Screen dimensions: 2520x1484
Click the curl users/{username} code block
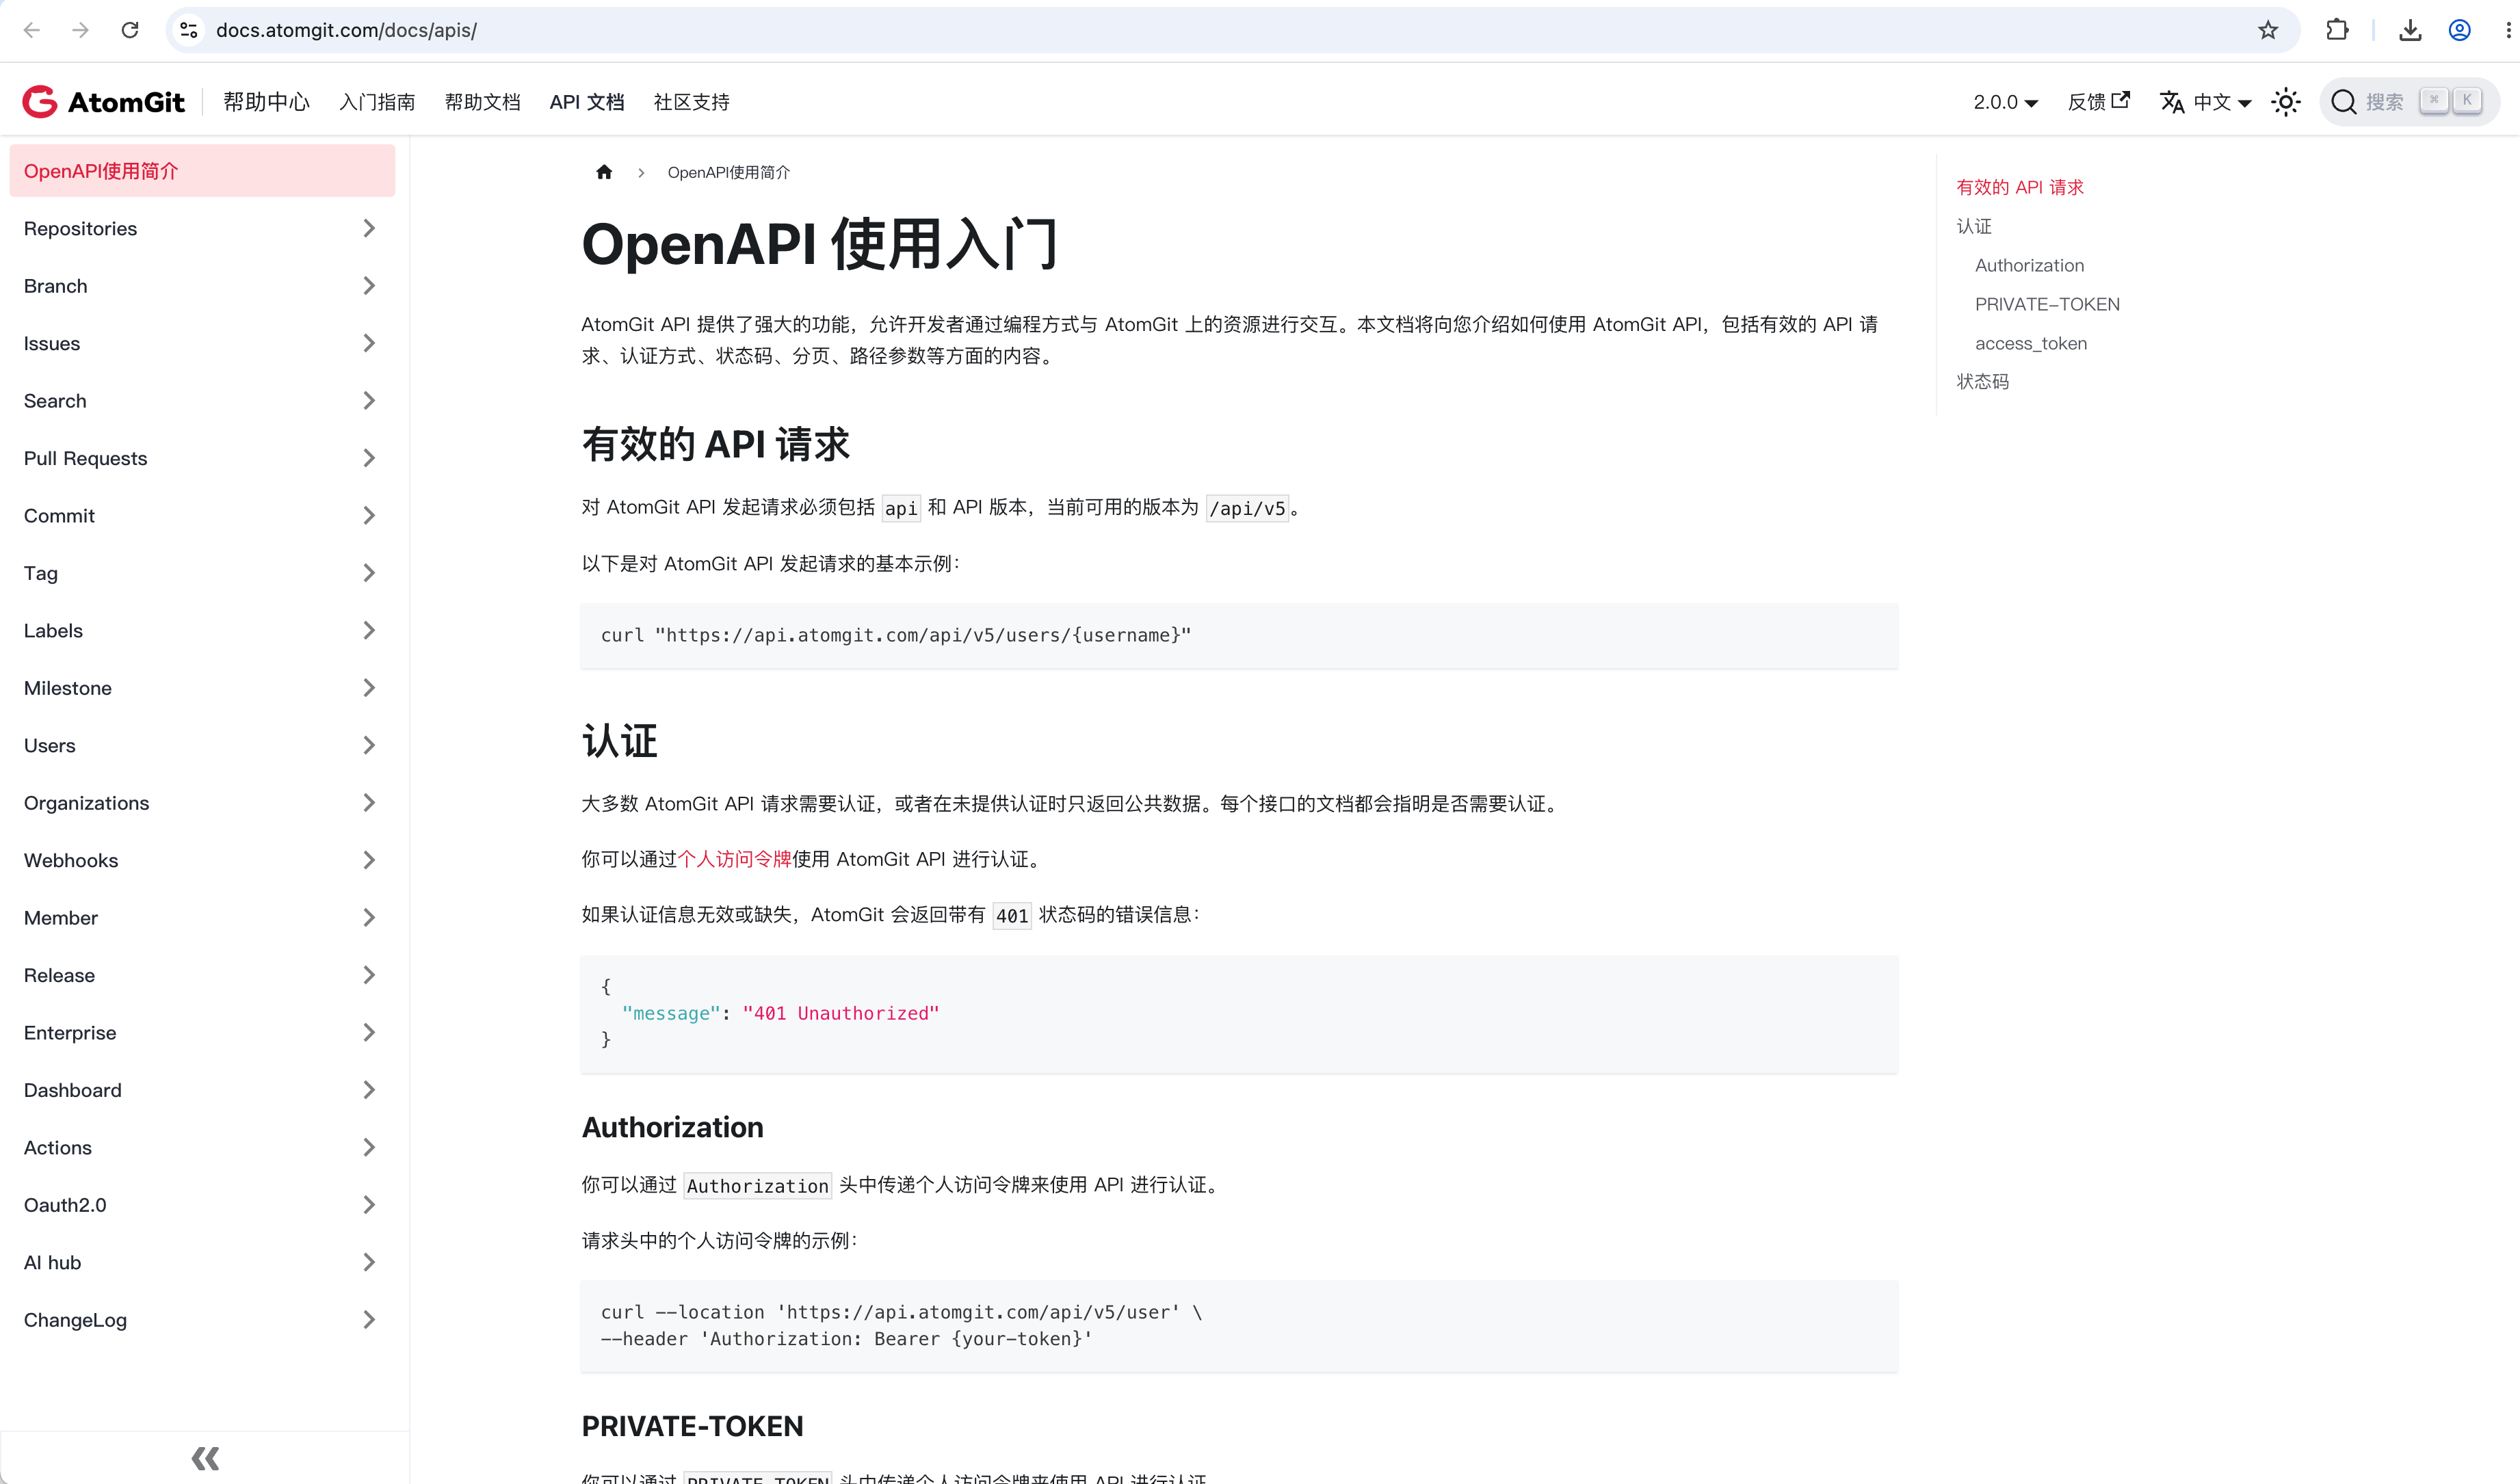[x=1239, y=636]
